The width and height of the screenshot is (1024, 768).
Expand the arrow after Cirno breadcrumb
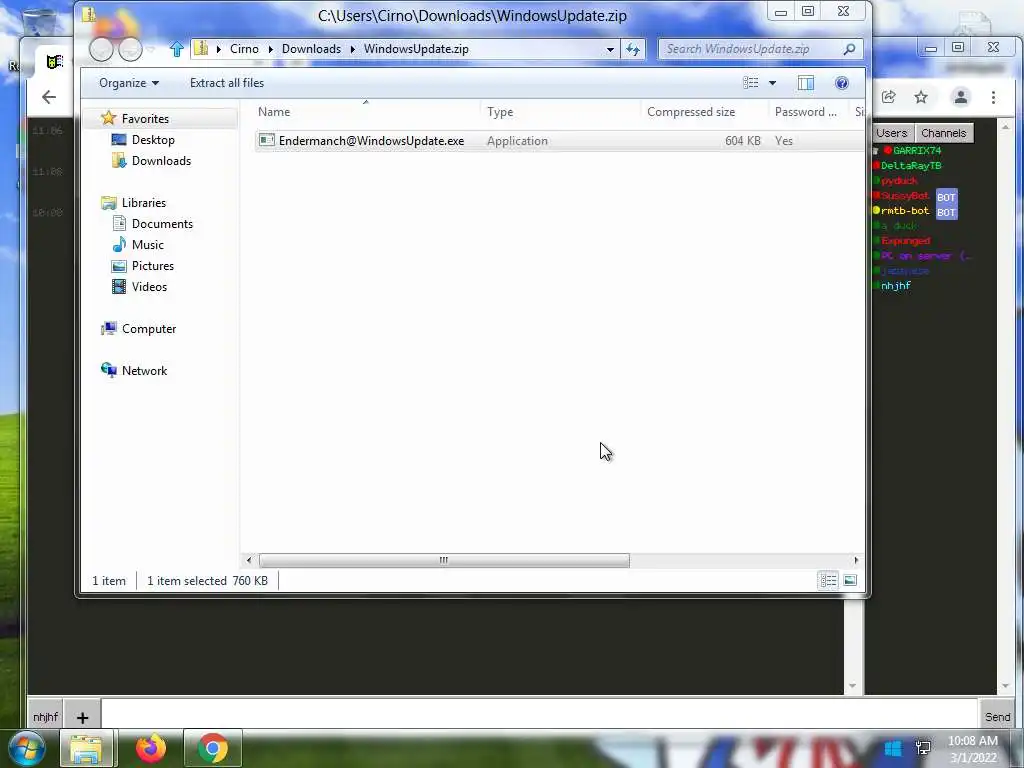pyautogui.click(x=270, y=49)
